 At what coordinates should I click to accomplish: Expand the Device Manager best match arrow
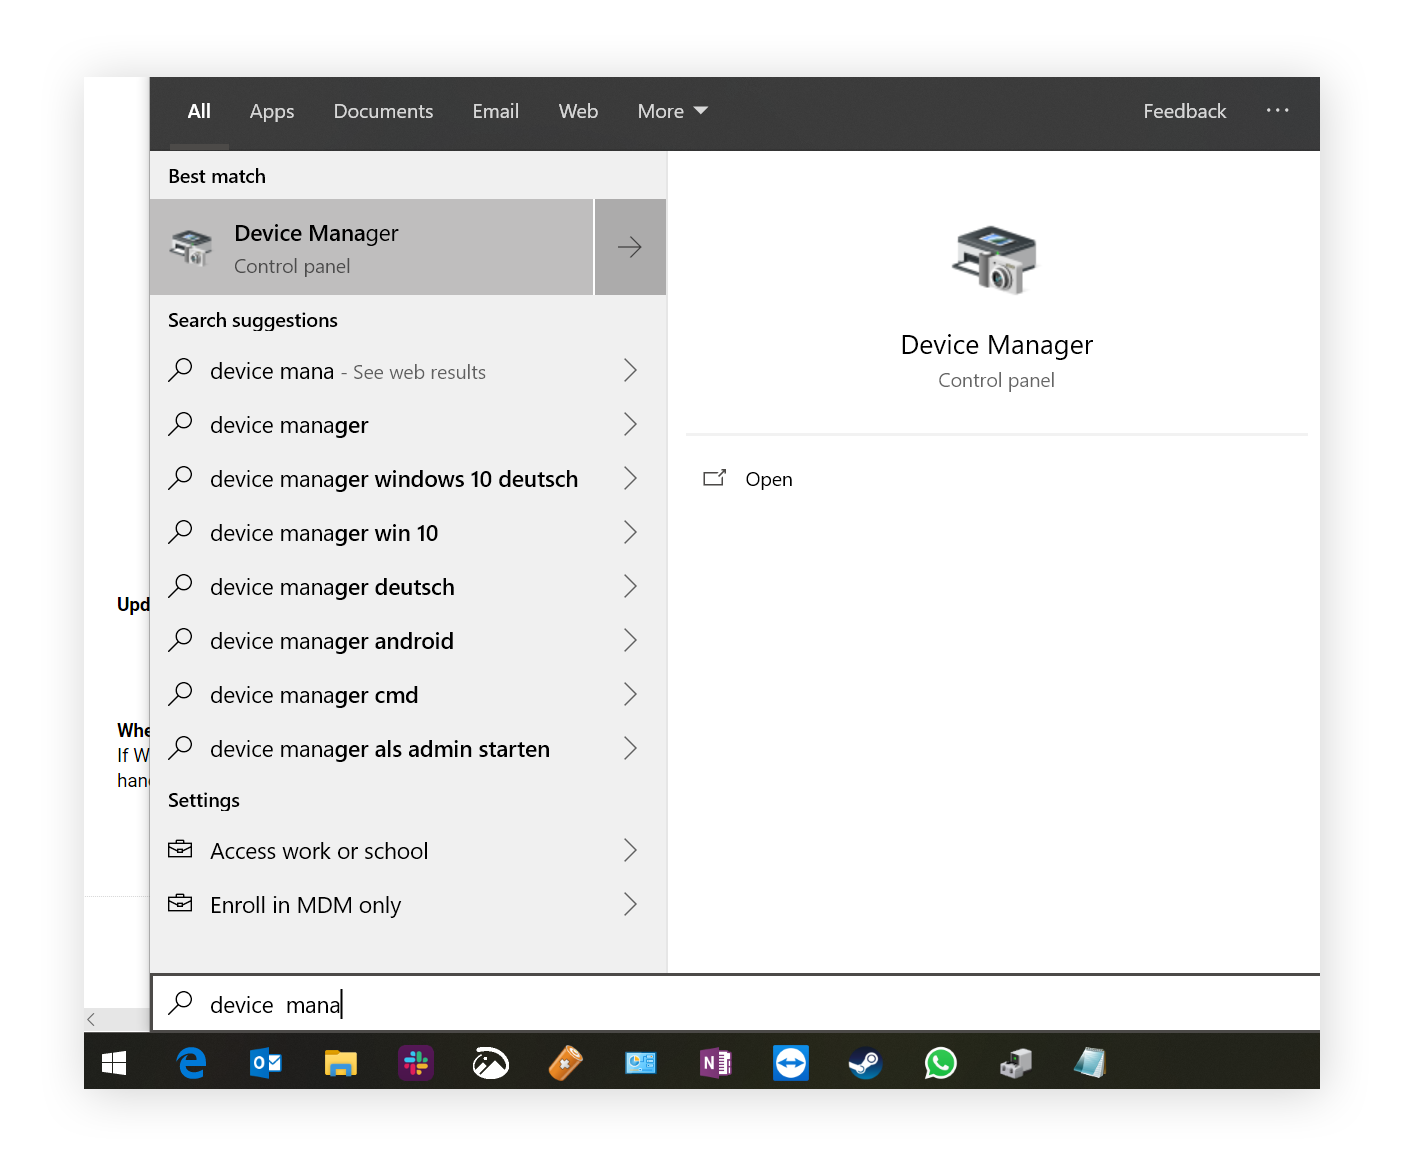pyautogui.click(x=630, y=247)
